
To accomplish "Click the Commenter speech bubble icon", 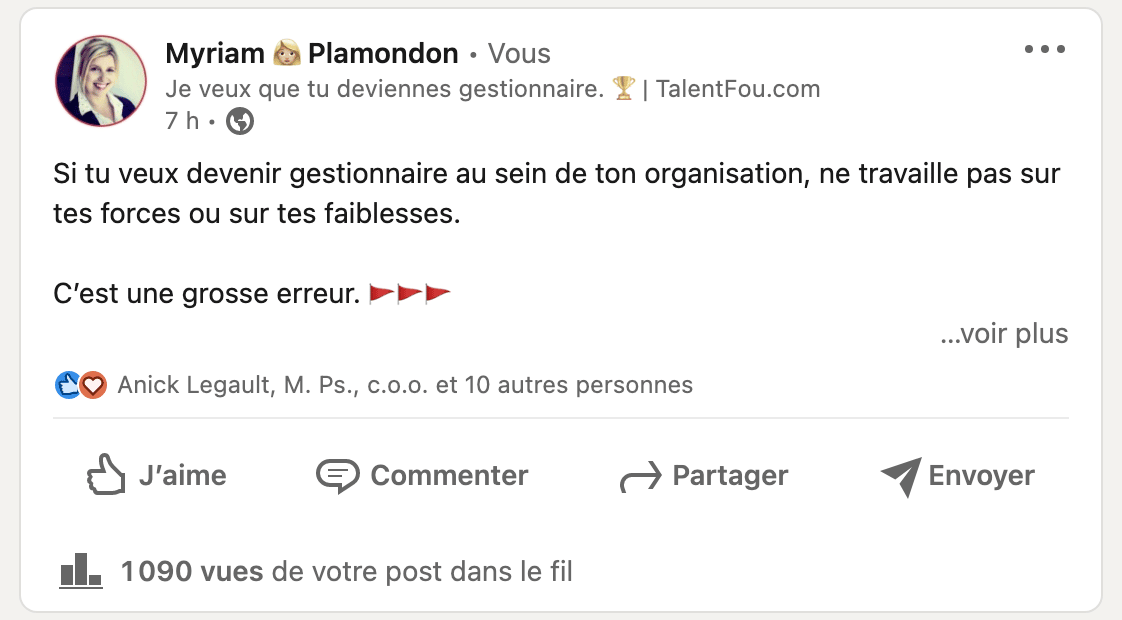I will pos(338,476).
